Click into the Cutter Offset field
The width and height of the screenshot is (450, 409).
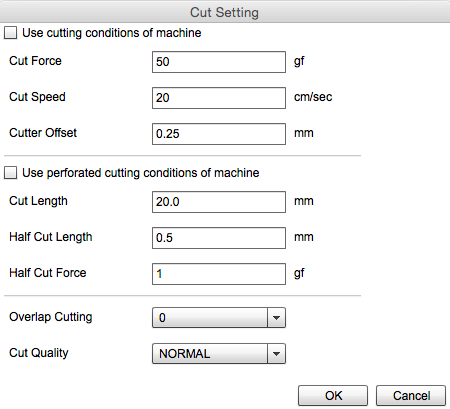click(x=219, y=134)
